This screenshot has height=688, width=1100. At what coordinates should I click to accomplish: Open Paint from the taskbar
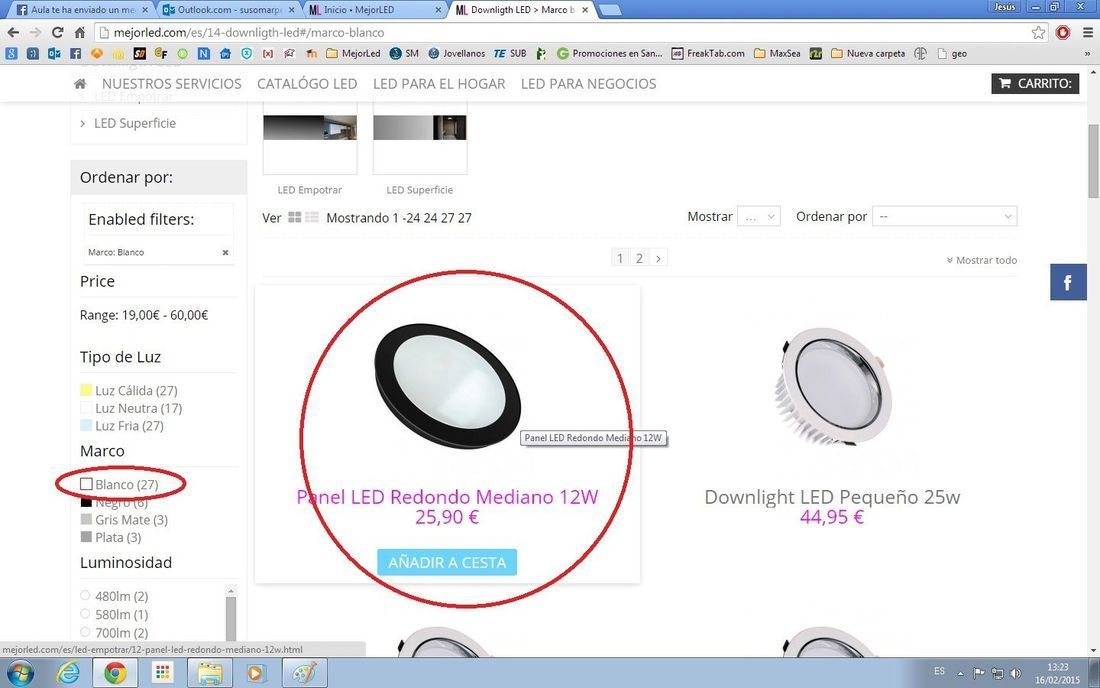[304, 673]
